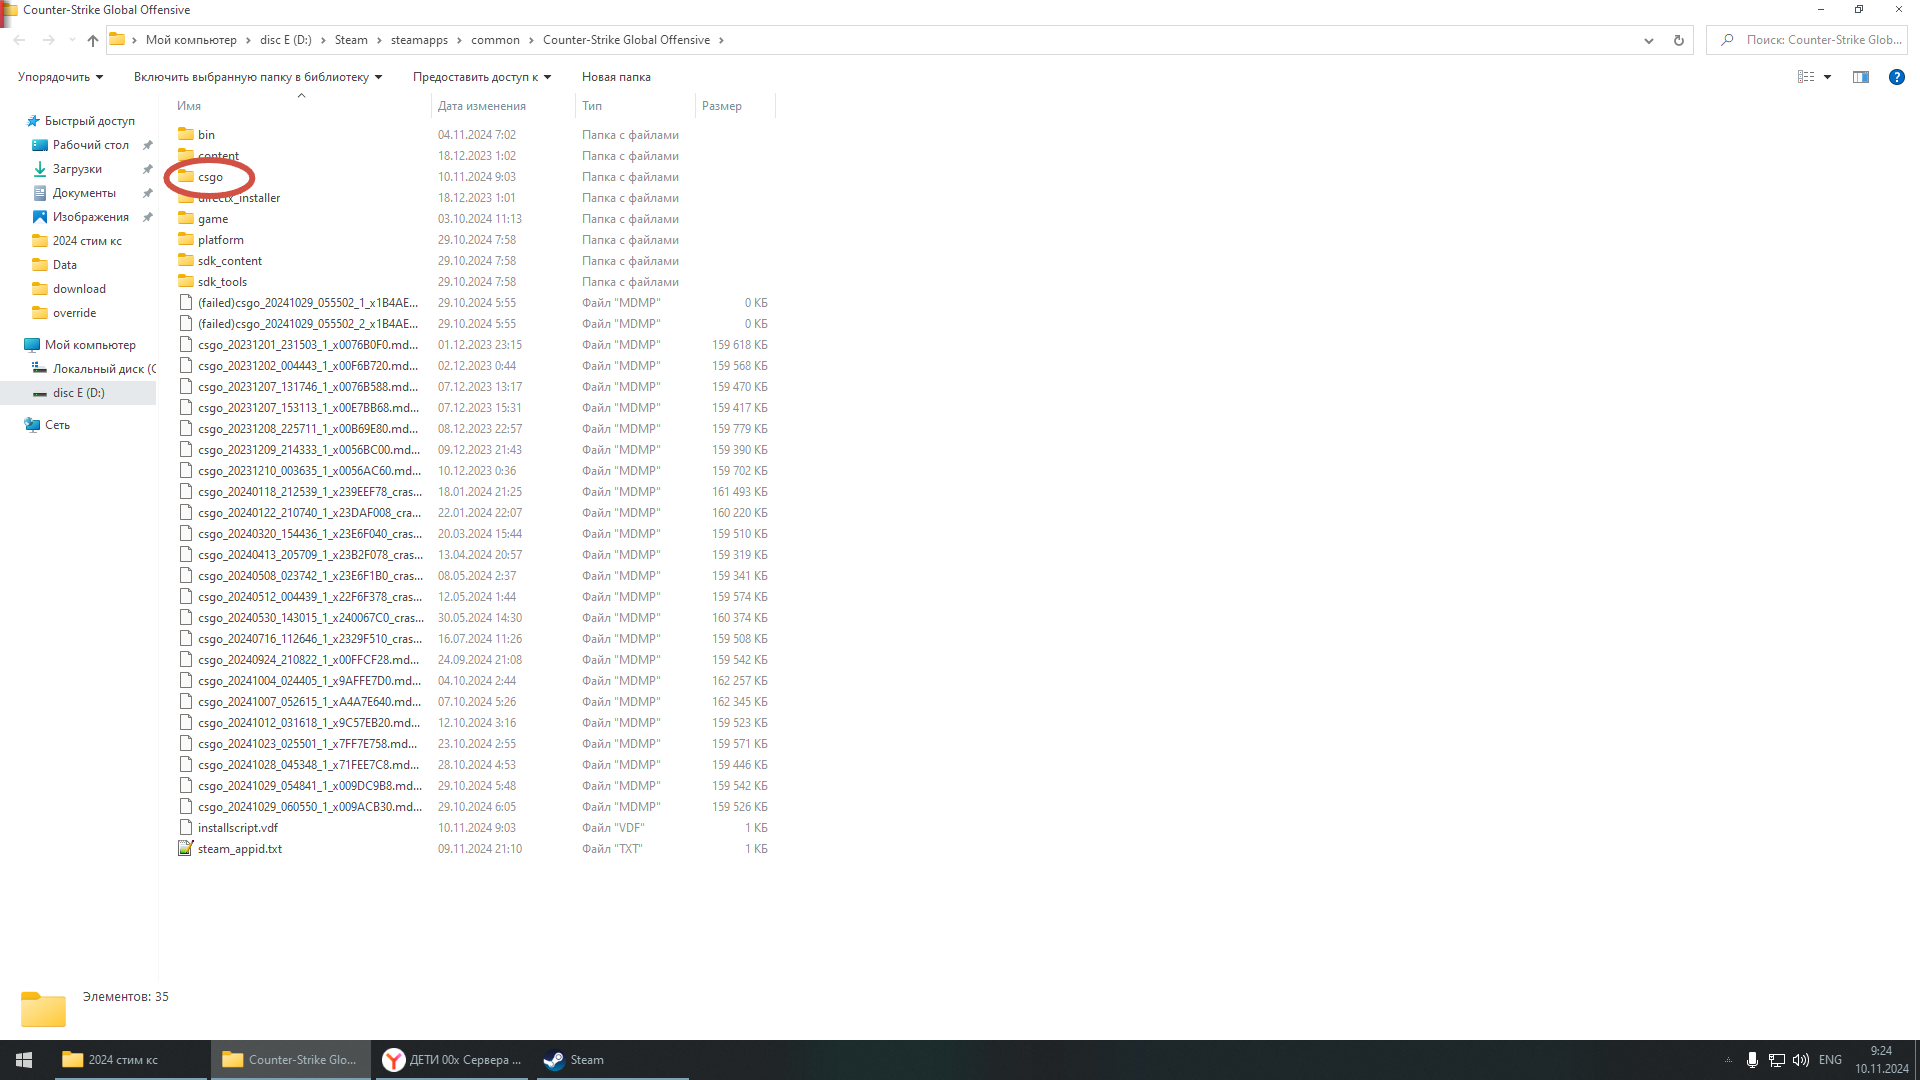Select the platform folder icon
1920x1080 pixels.
(186, 239)
